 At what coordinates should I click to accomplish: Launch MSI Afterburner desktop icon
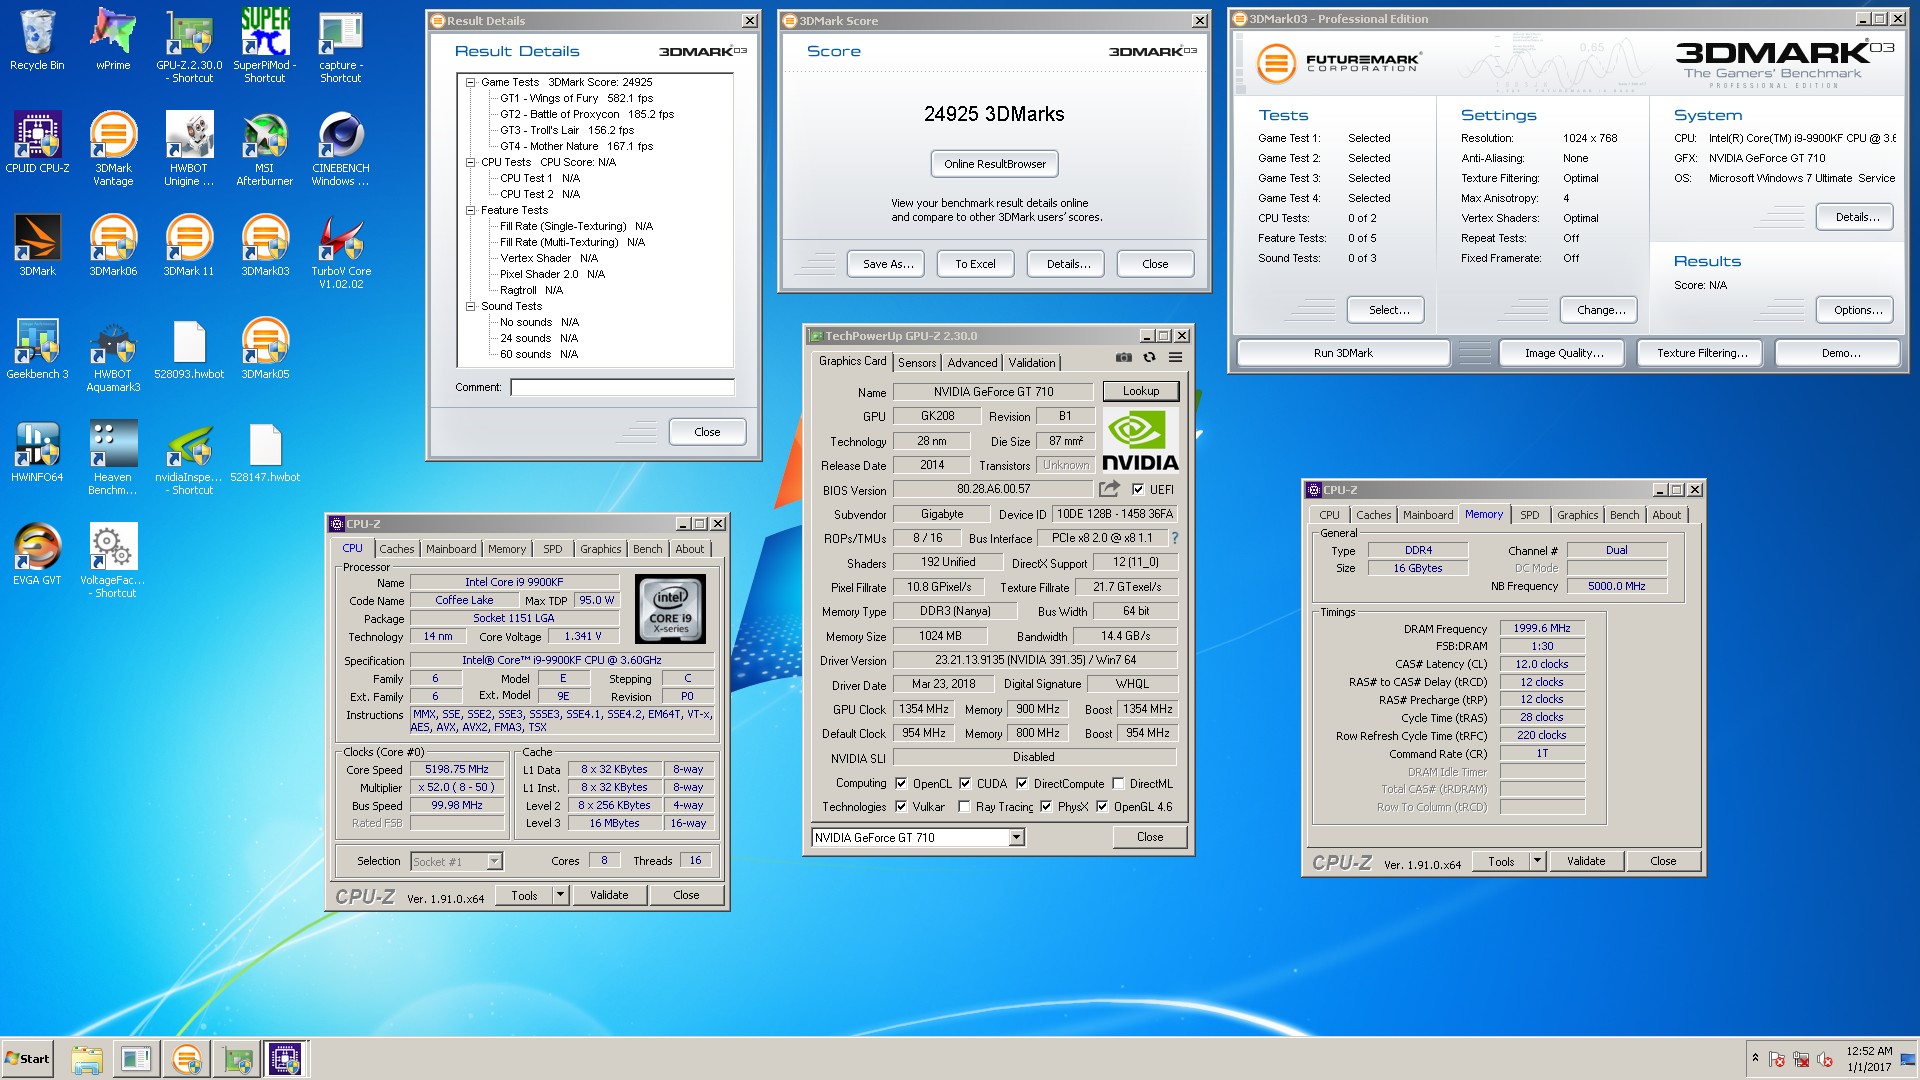click(265, 148)
